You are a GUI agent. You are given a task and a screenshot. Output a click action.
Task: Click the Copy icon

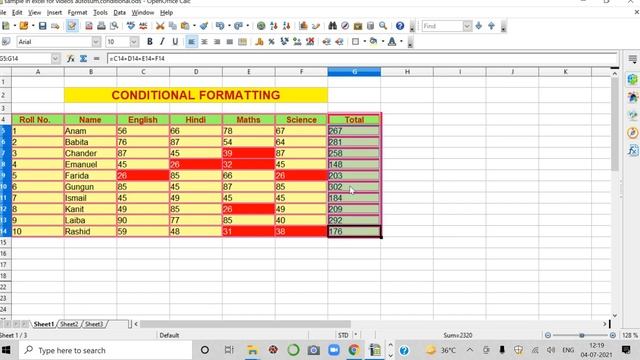[173, 26]
